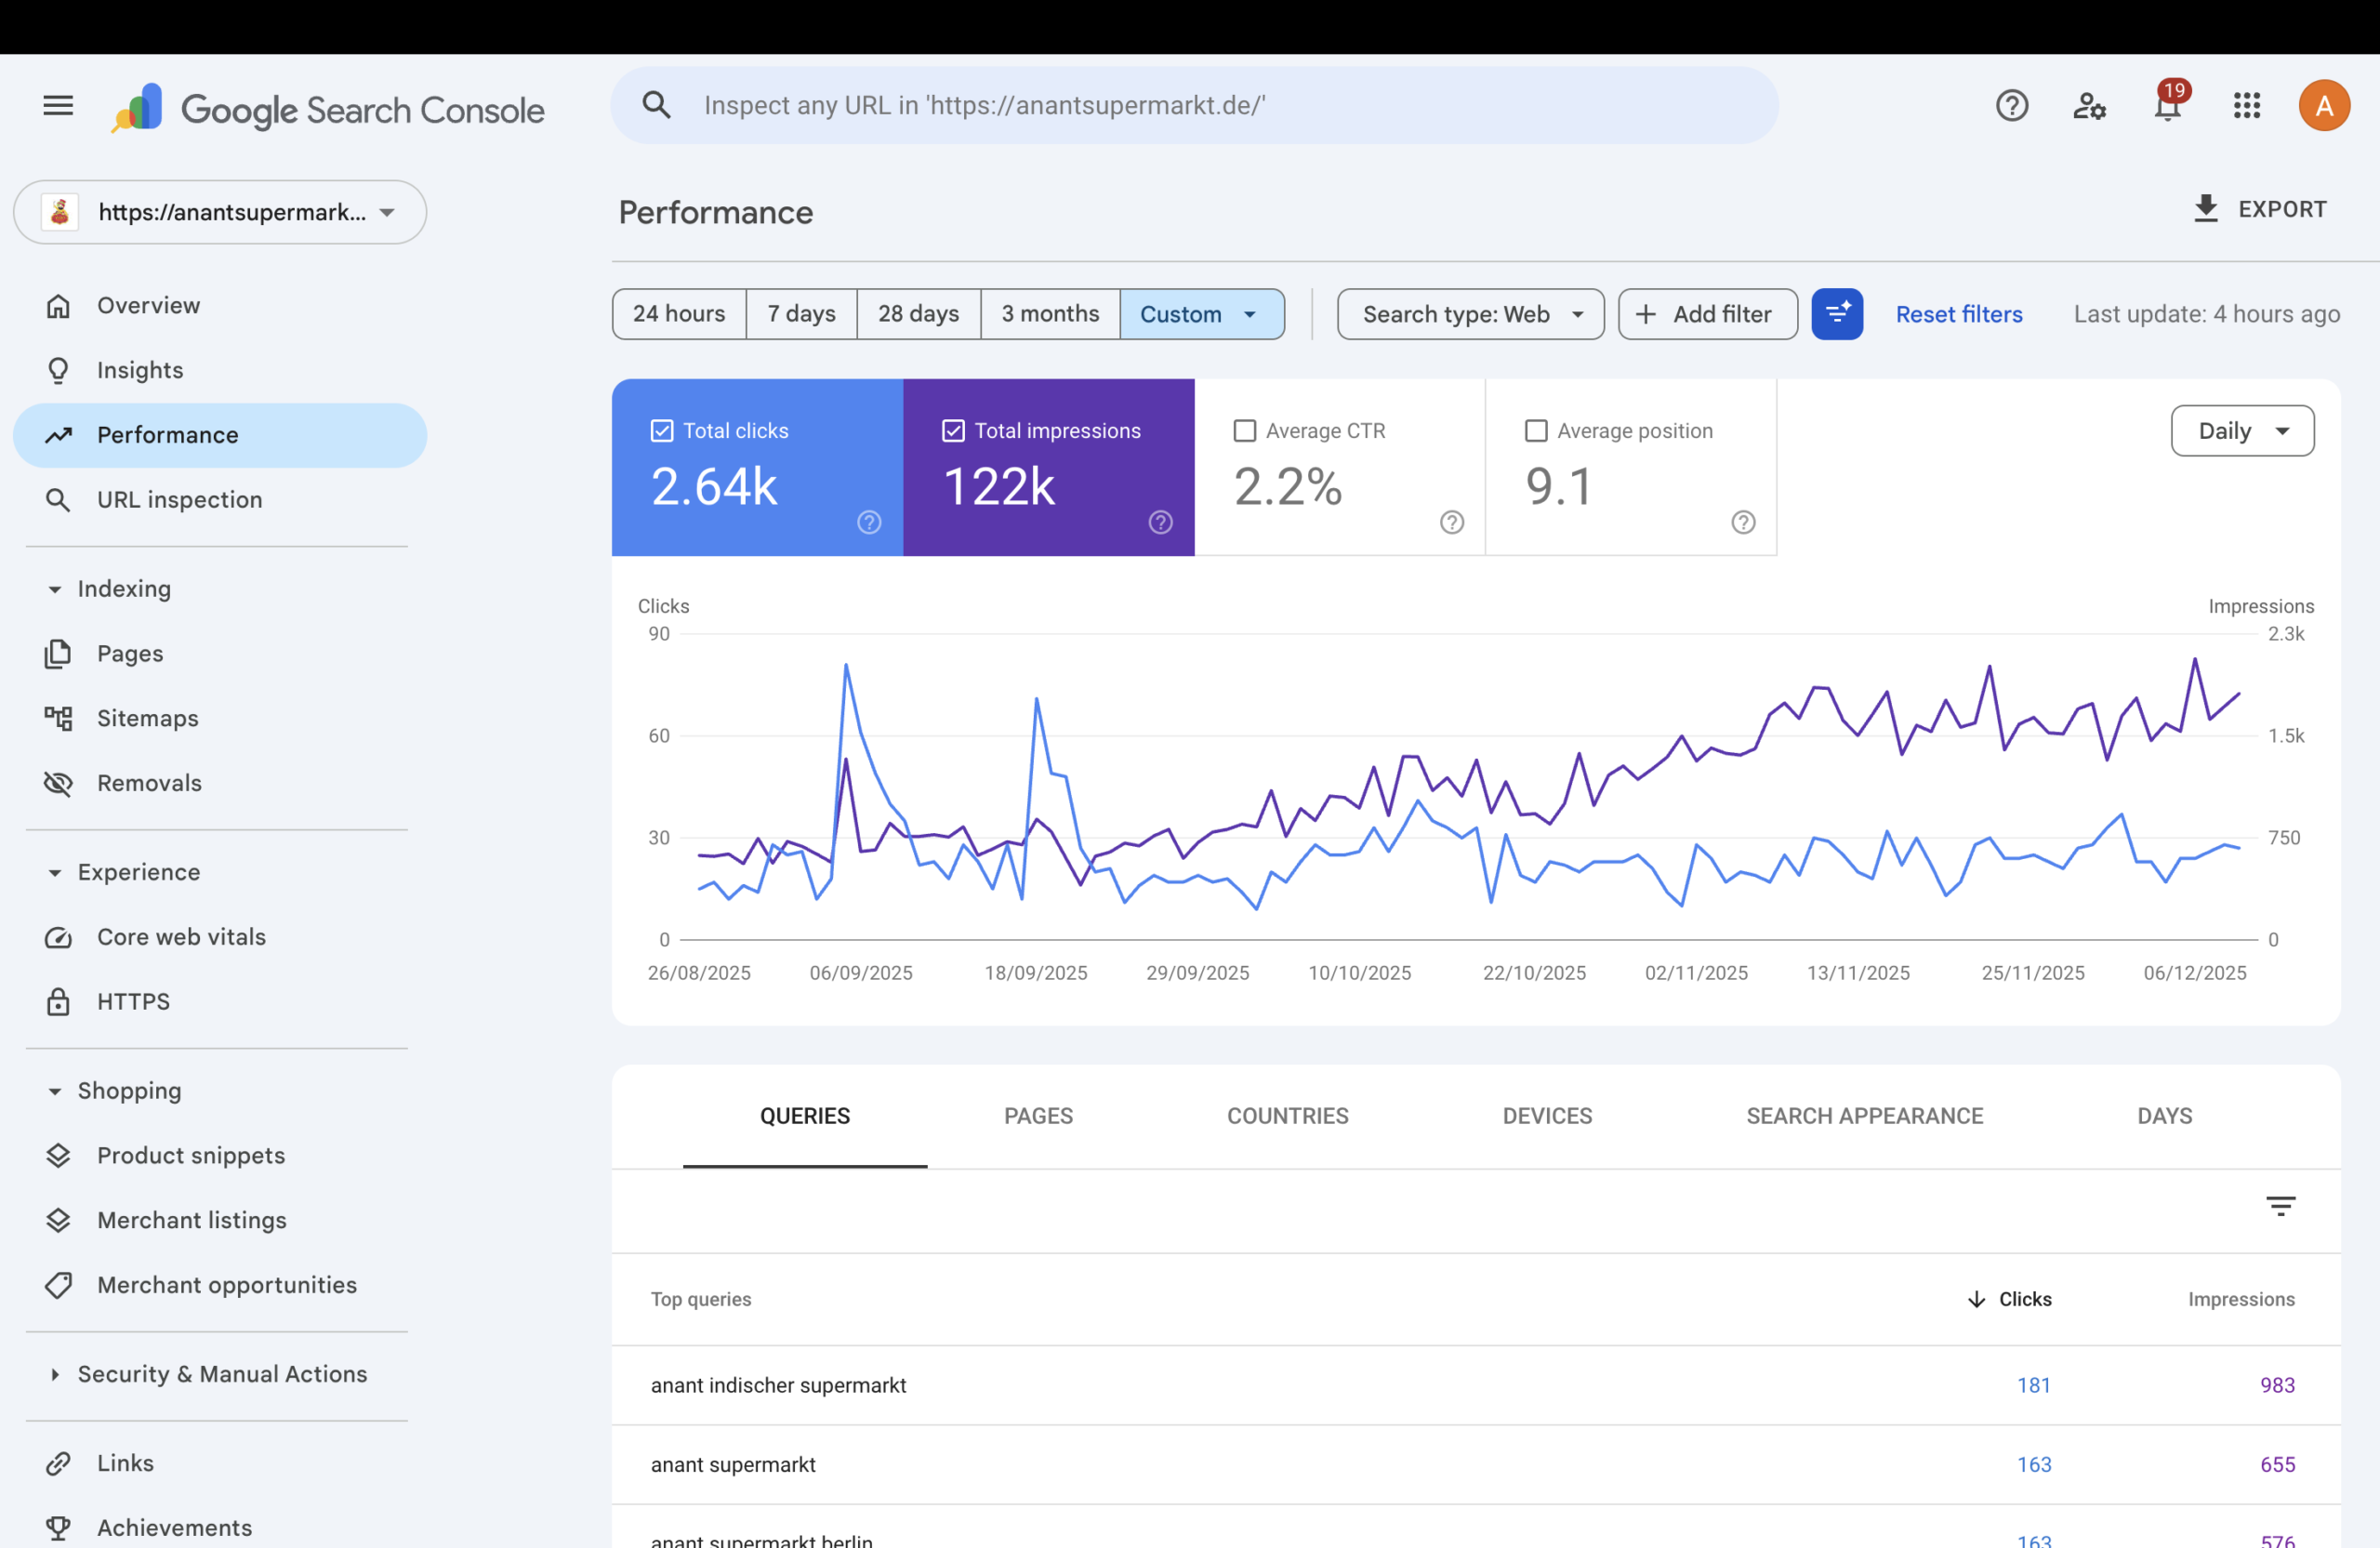The width and height of the screenshot is (2380, 1548).
Task: Click the Reset filters link
Action: 1958,314
